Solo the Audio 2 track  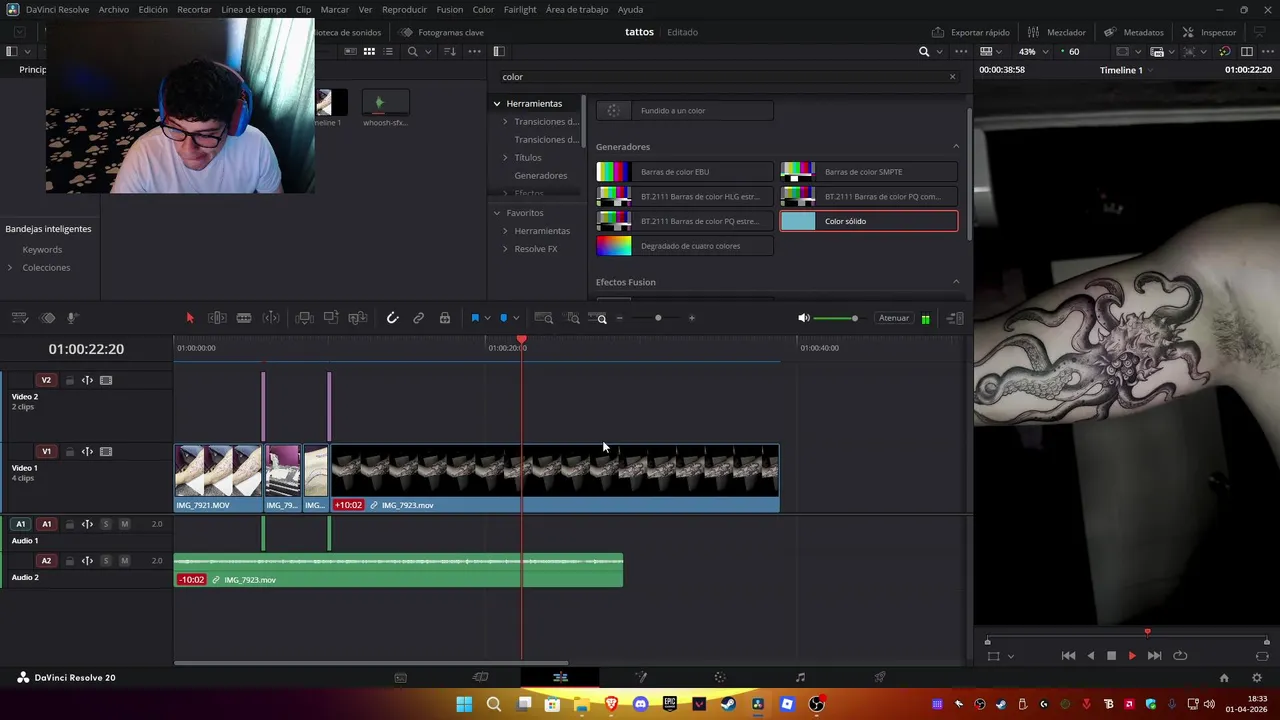coord(106,561)
